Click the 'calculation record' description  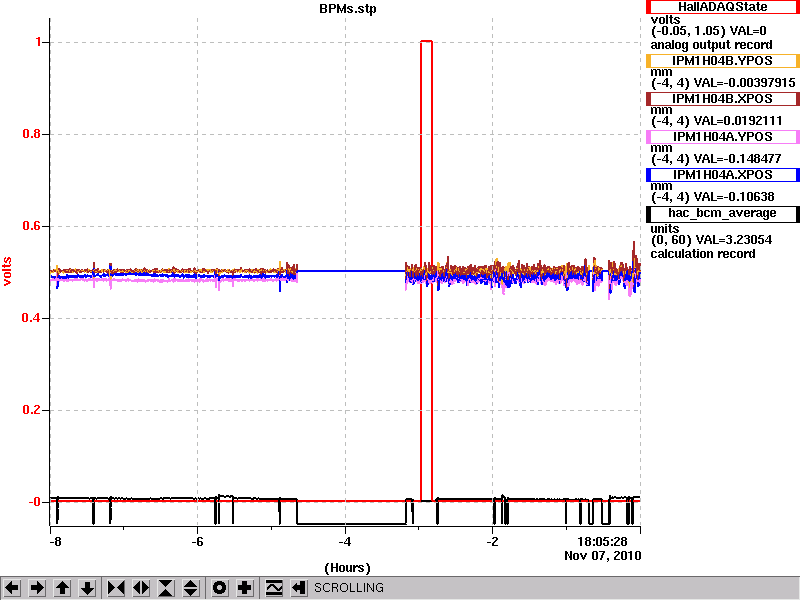pyautogui.click(x=703, y=254)
